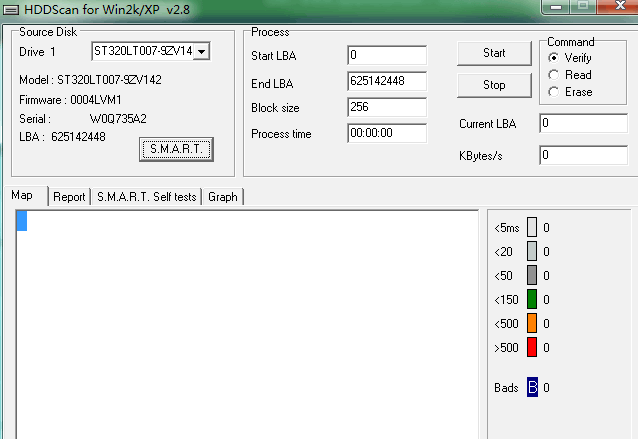
Task: Open the Drive selection dropdown arrow
Action: pos(201,52)
